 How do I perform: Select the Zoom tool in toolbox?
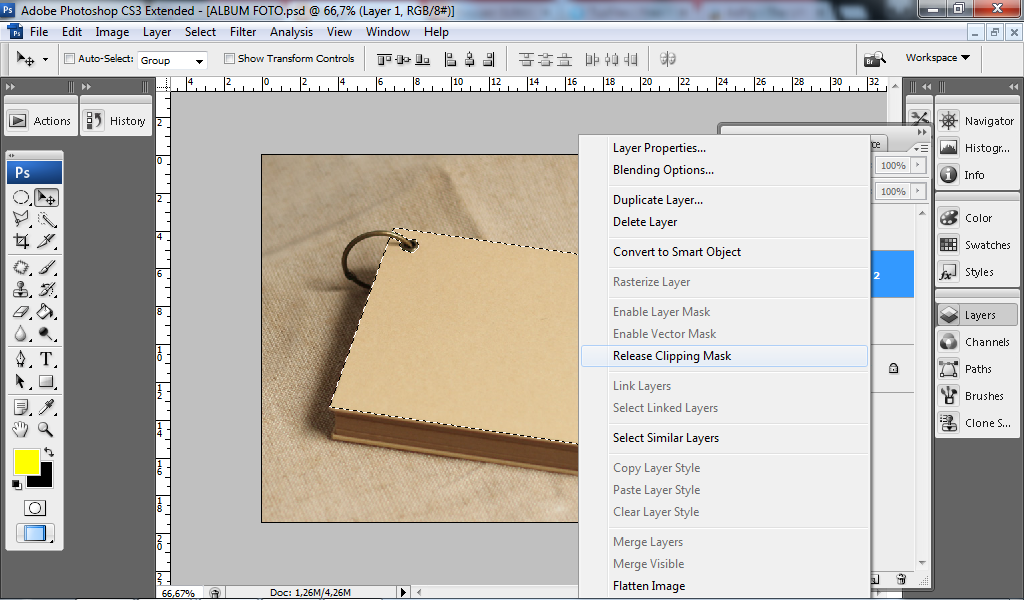pos(46,430)
